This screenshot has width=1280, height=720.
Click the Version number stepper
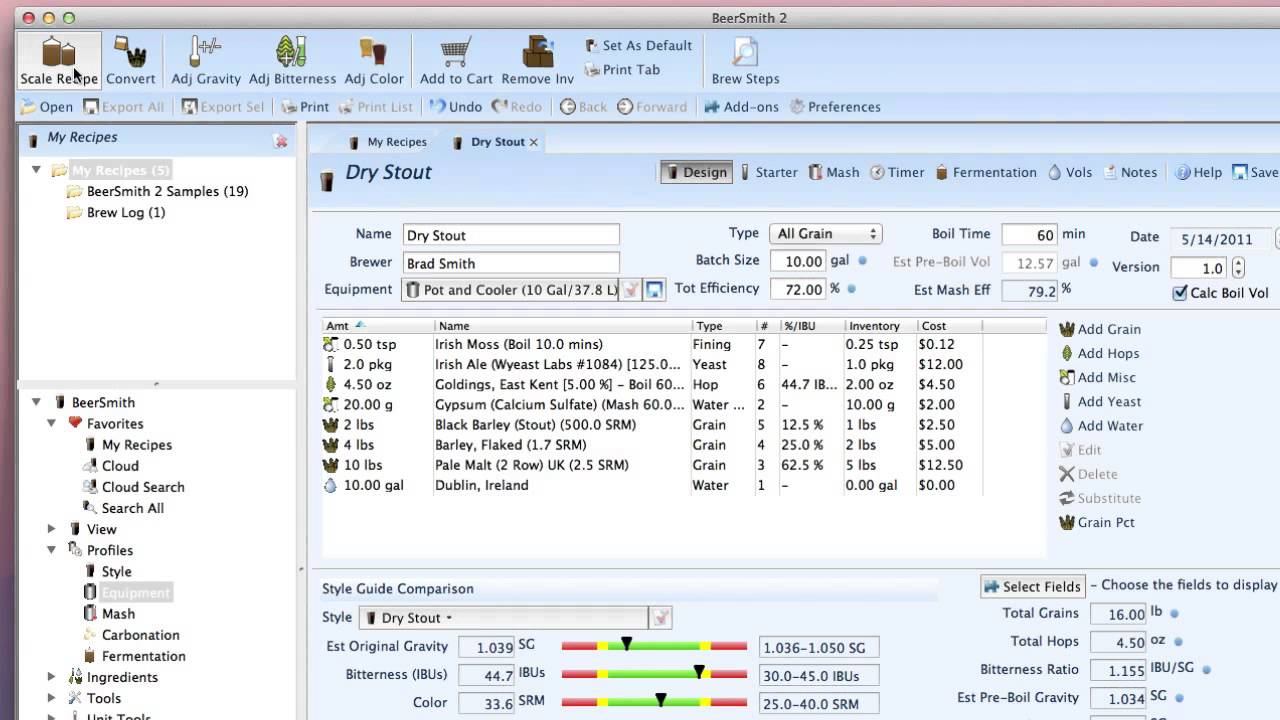pyautogui.click(x=1238, y=268)
